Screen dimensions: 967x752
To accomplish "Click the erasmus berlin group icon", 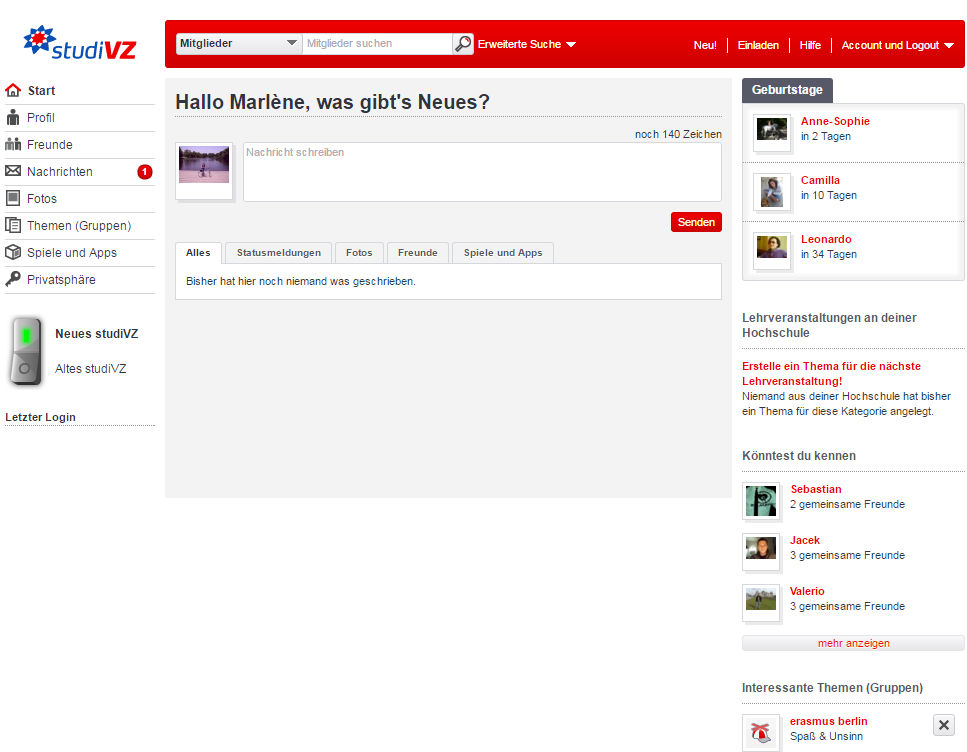I will pyautogui.click(x=761, y=732).
